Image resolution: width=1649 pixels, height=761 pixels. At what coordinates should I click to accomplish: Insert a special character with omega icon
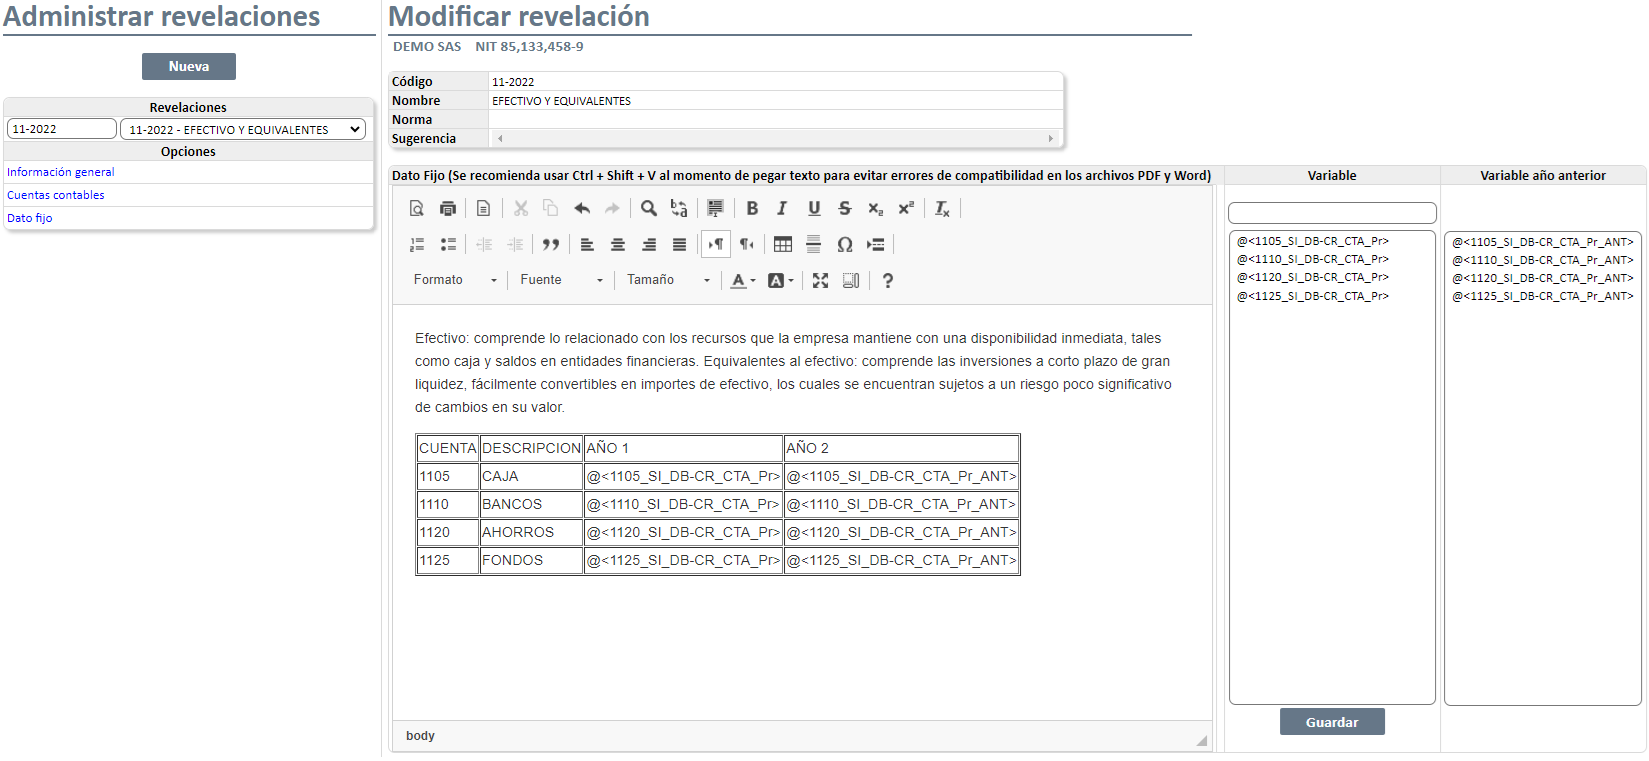pyautogui.click(x=845, y=244)
